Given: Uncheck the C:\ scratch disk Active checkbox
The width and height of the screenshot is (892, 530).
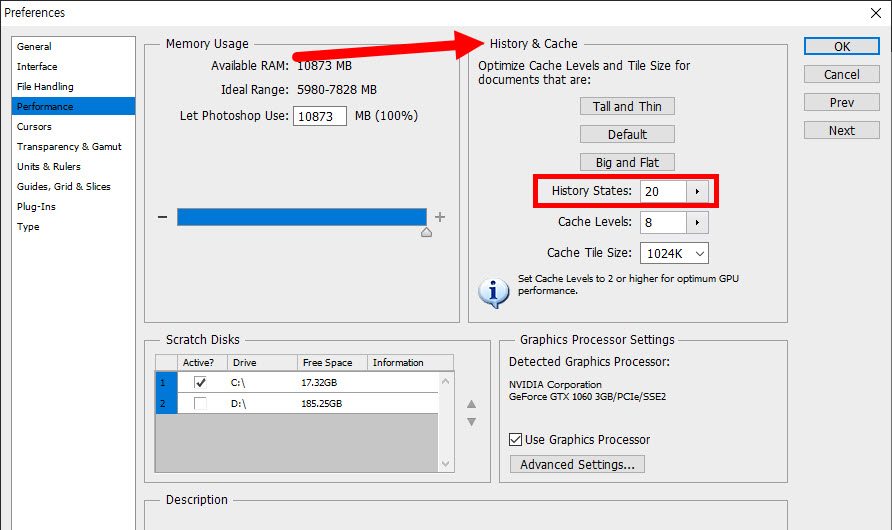Looking at the screenshot, I should (200, 382).
